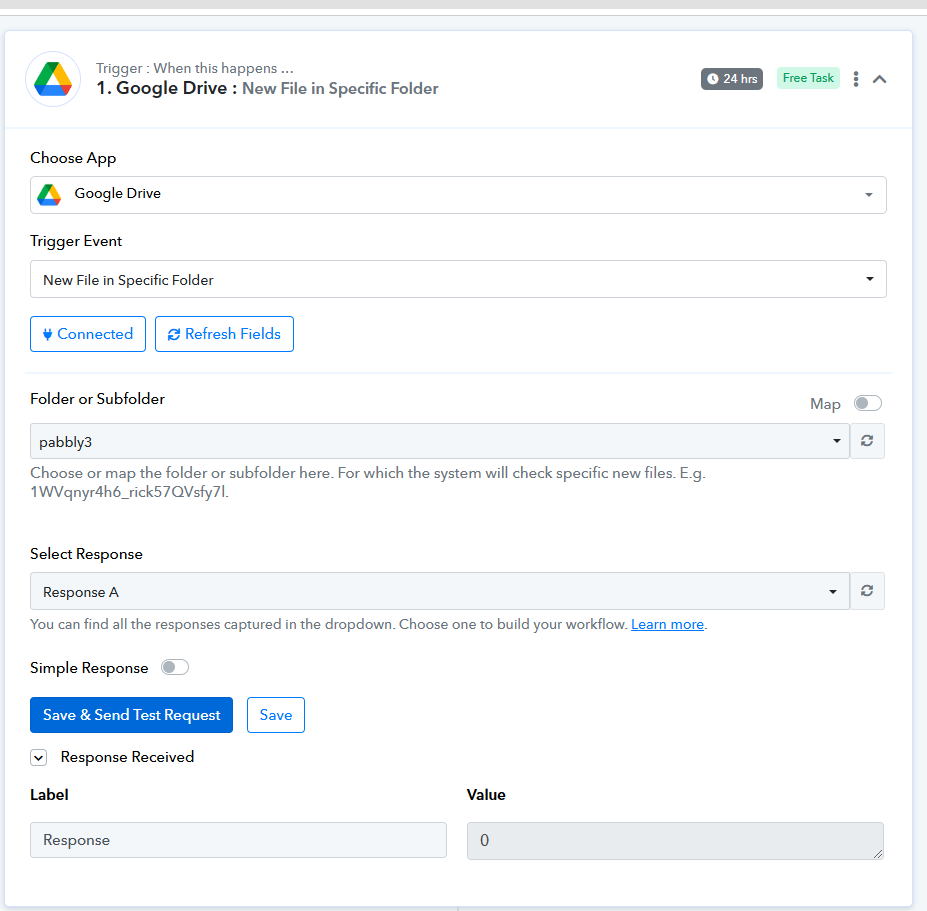Open the Folder or Subfolder dropdown

(440, 441)
